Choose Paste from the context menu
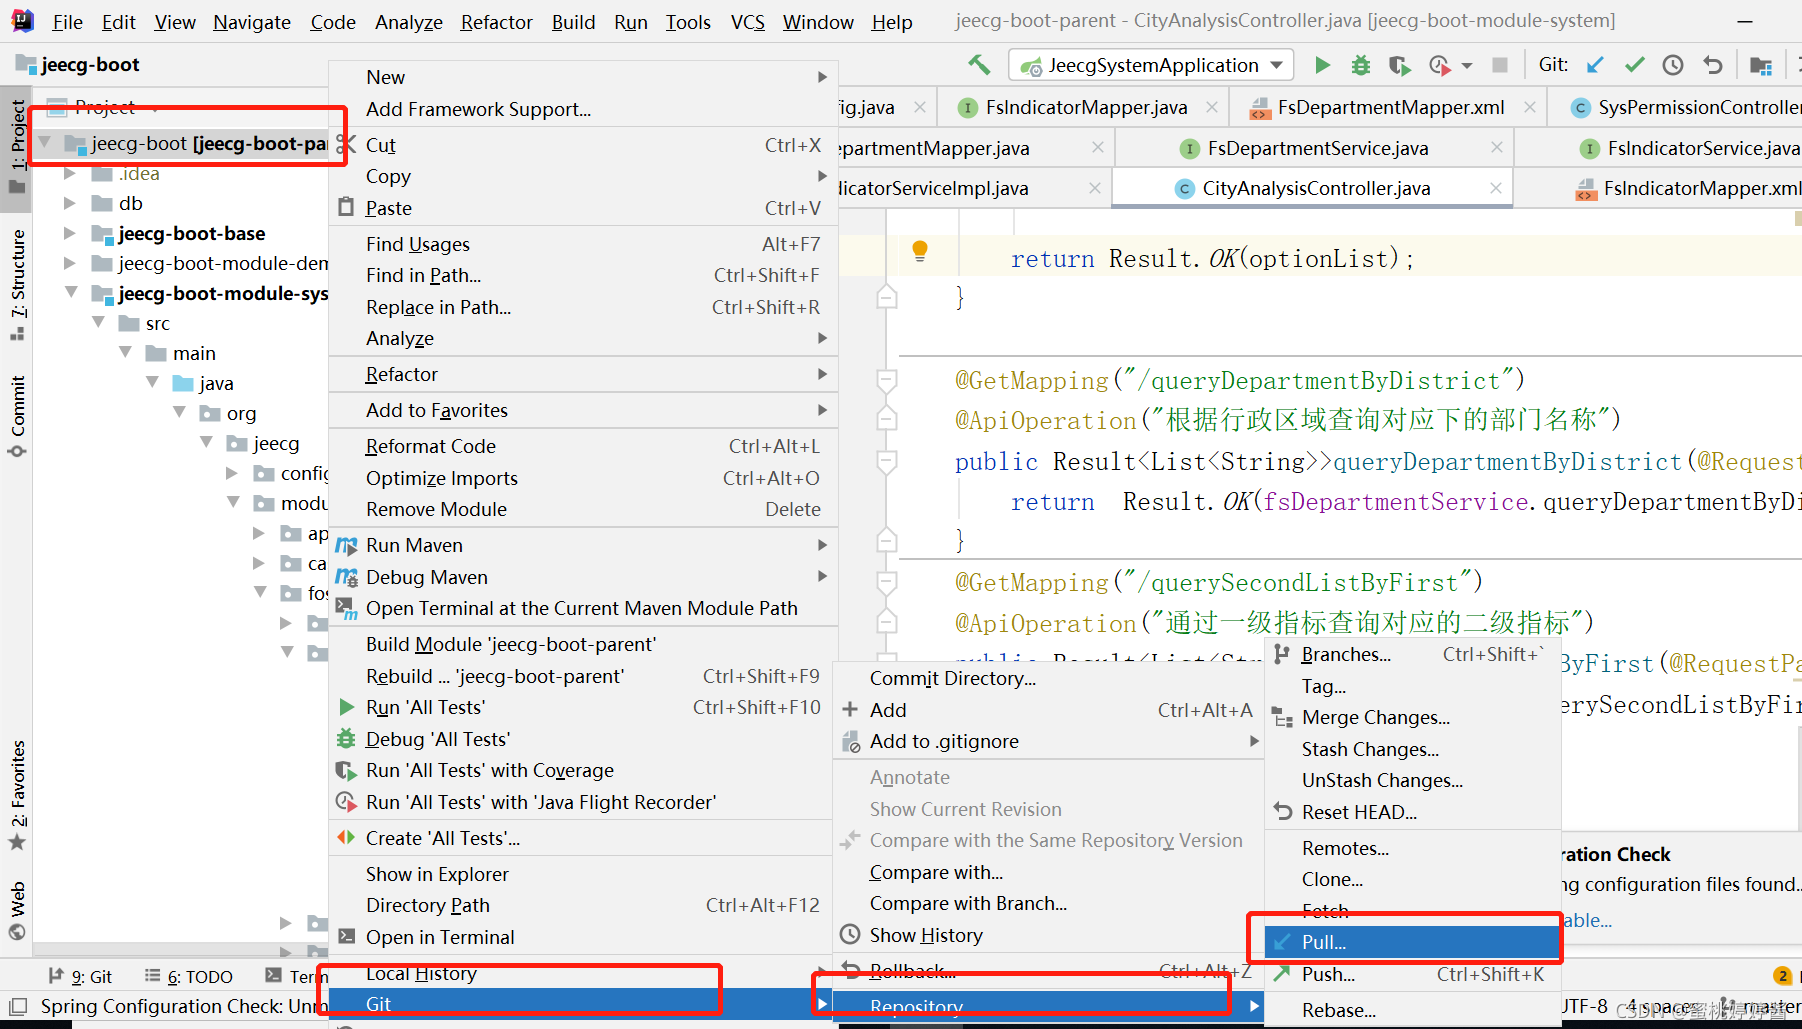The height and width of the screenshot is (1029, 1802). pos(582,208)
